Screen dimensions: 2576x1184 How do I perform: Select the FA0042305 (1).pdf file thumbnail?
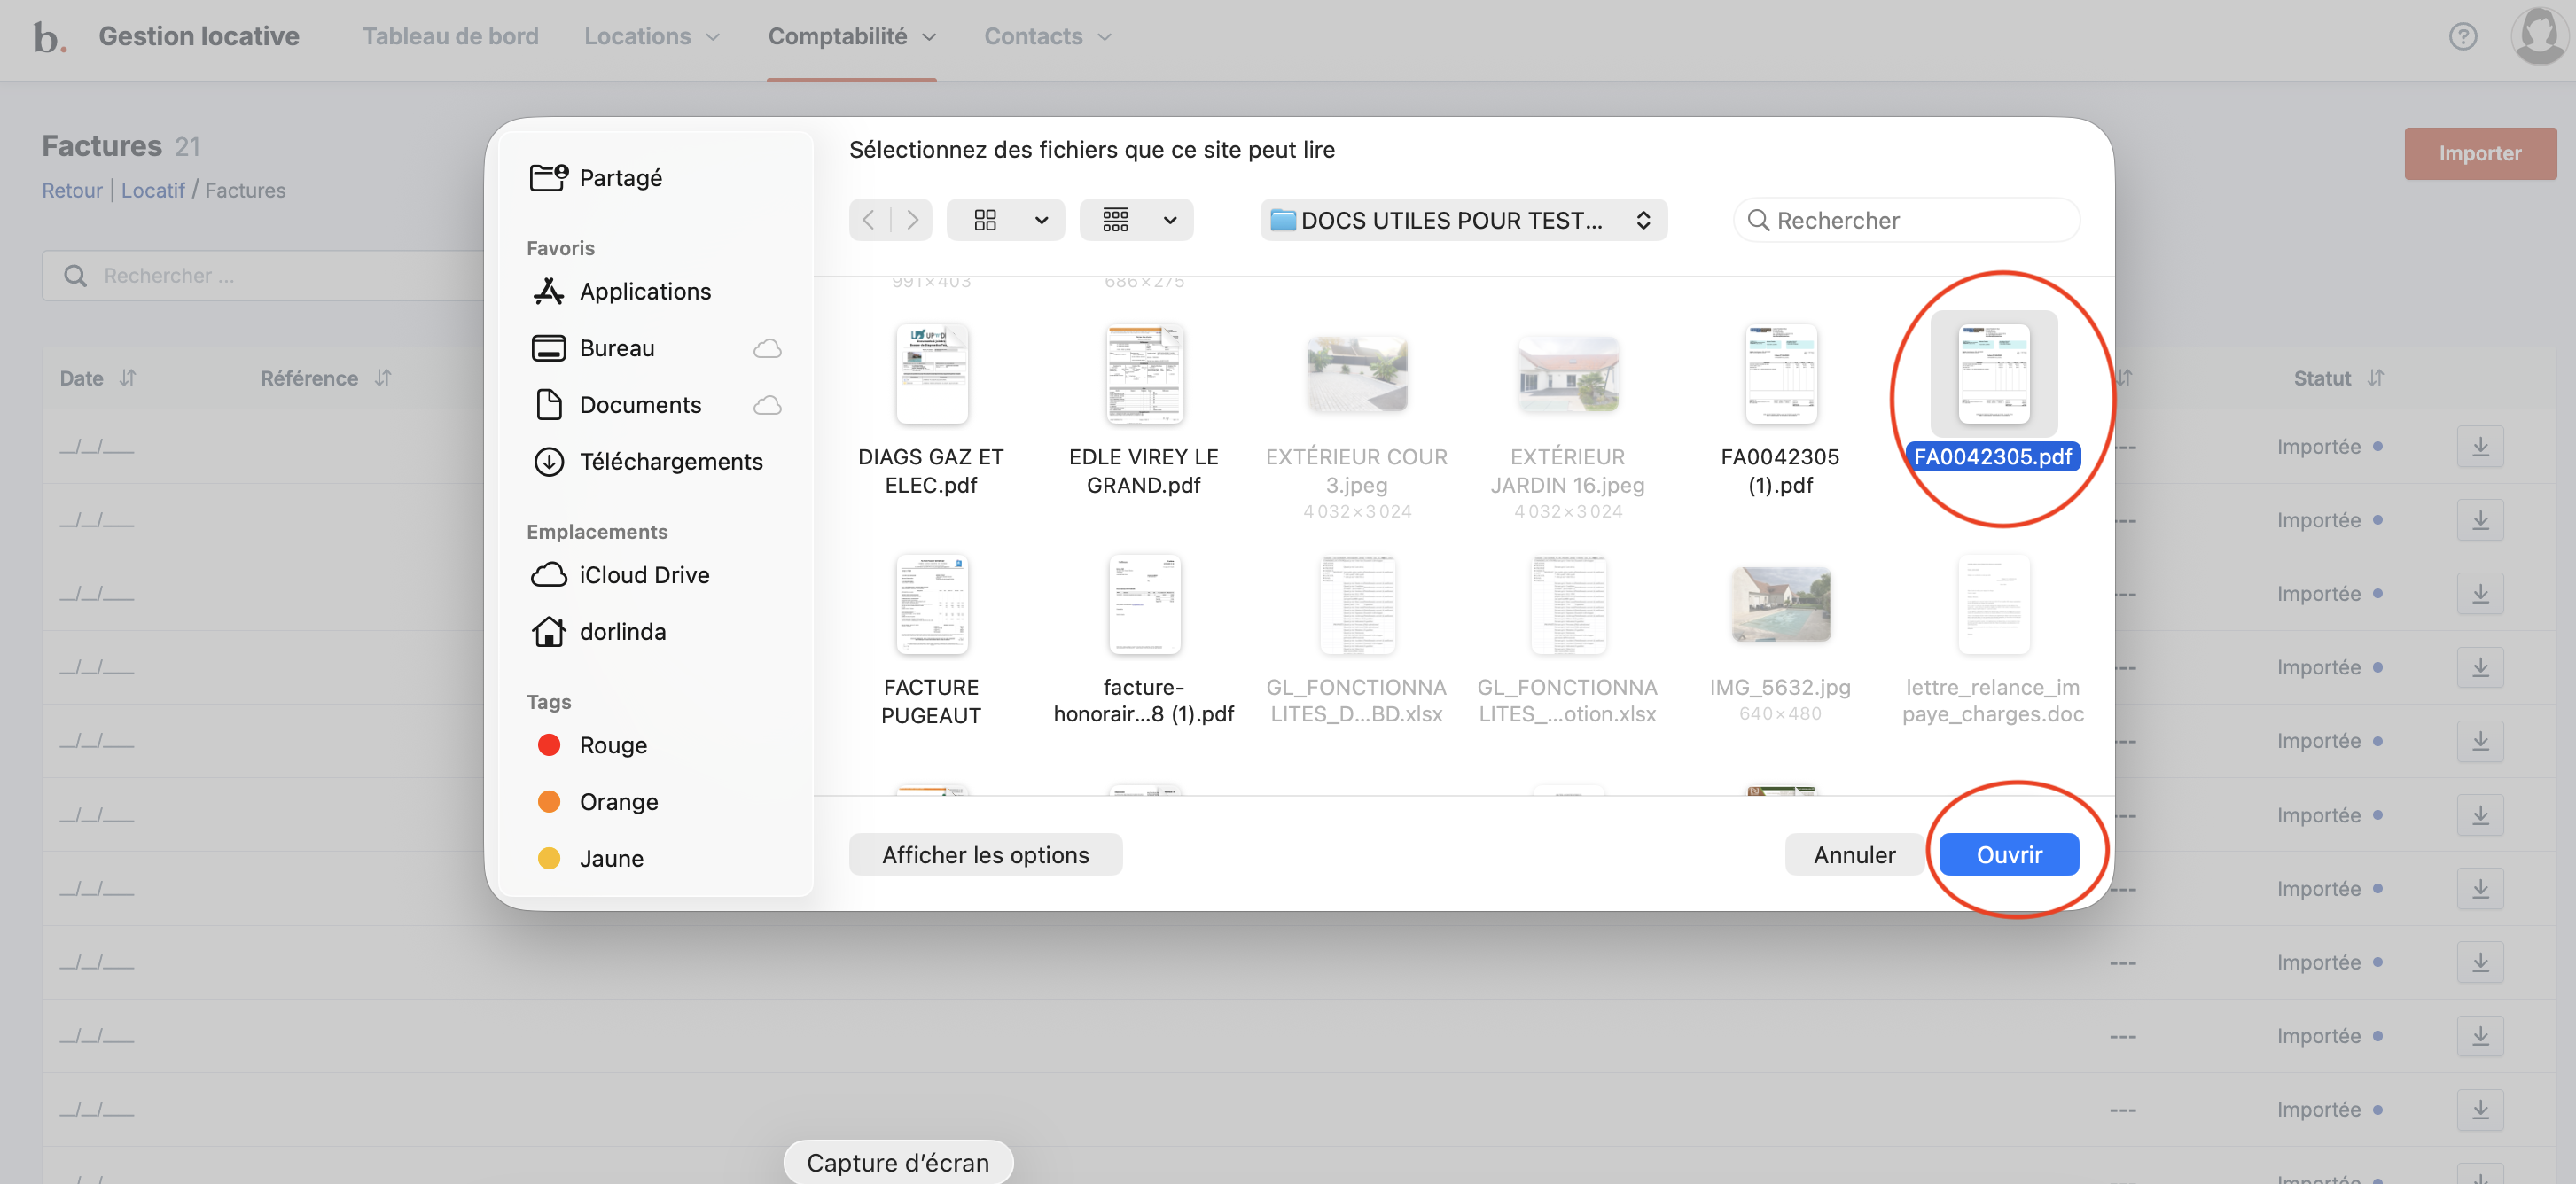point(1780,375)
